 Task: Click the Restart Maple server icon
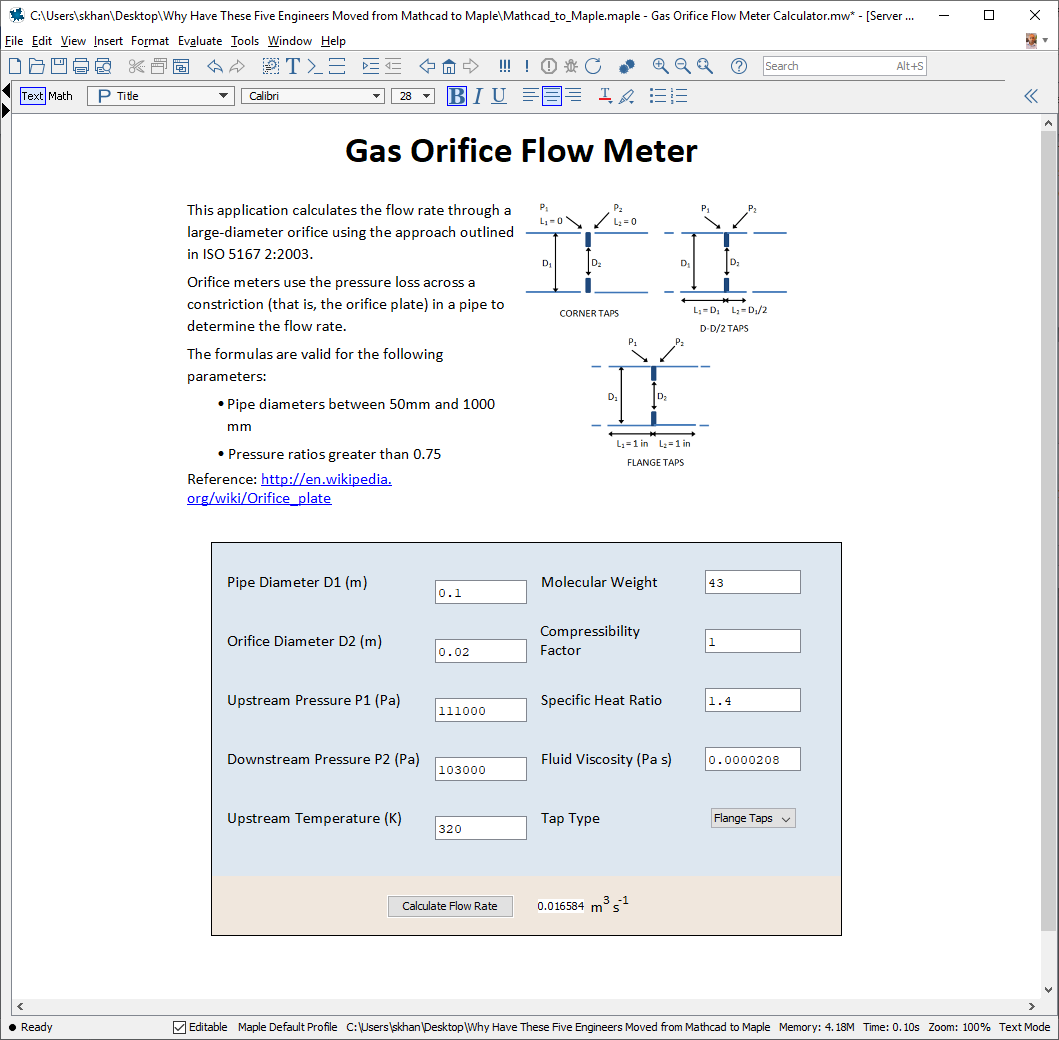point(593,66)
